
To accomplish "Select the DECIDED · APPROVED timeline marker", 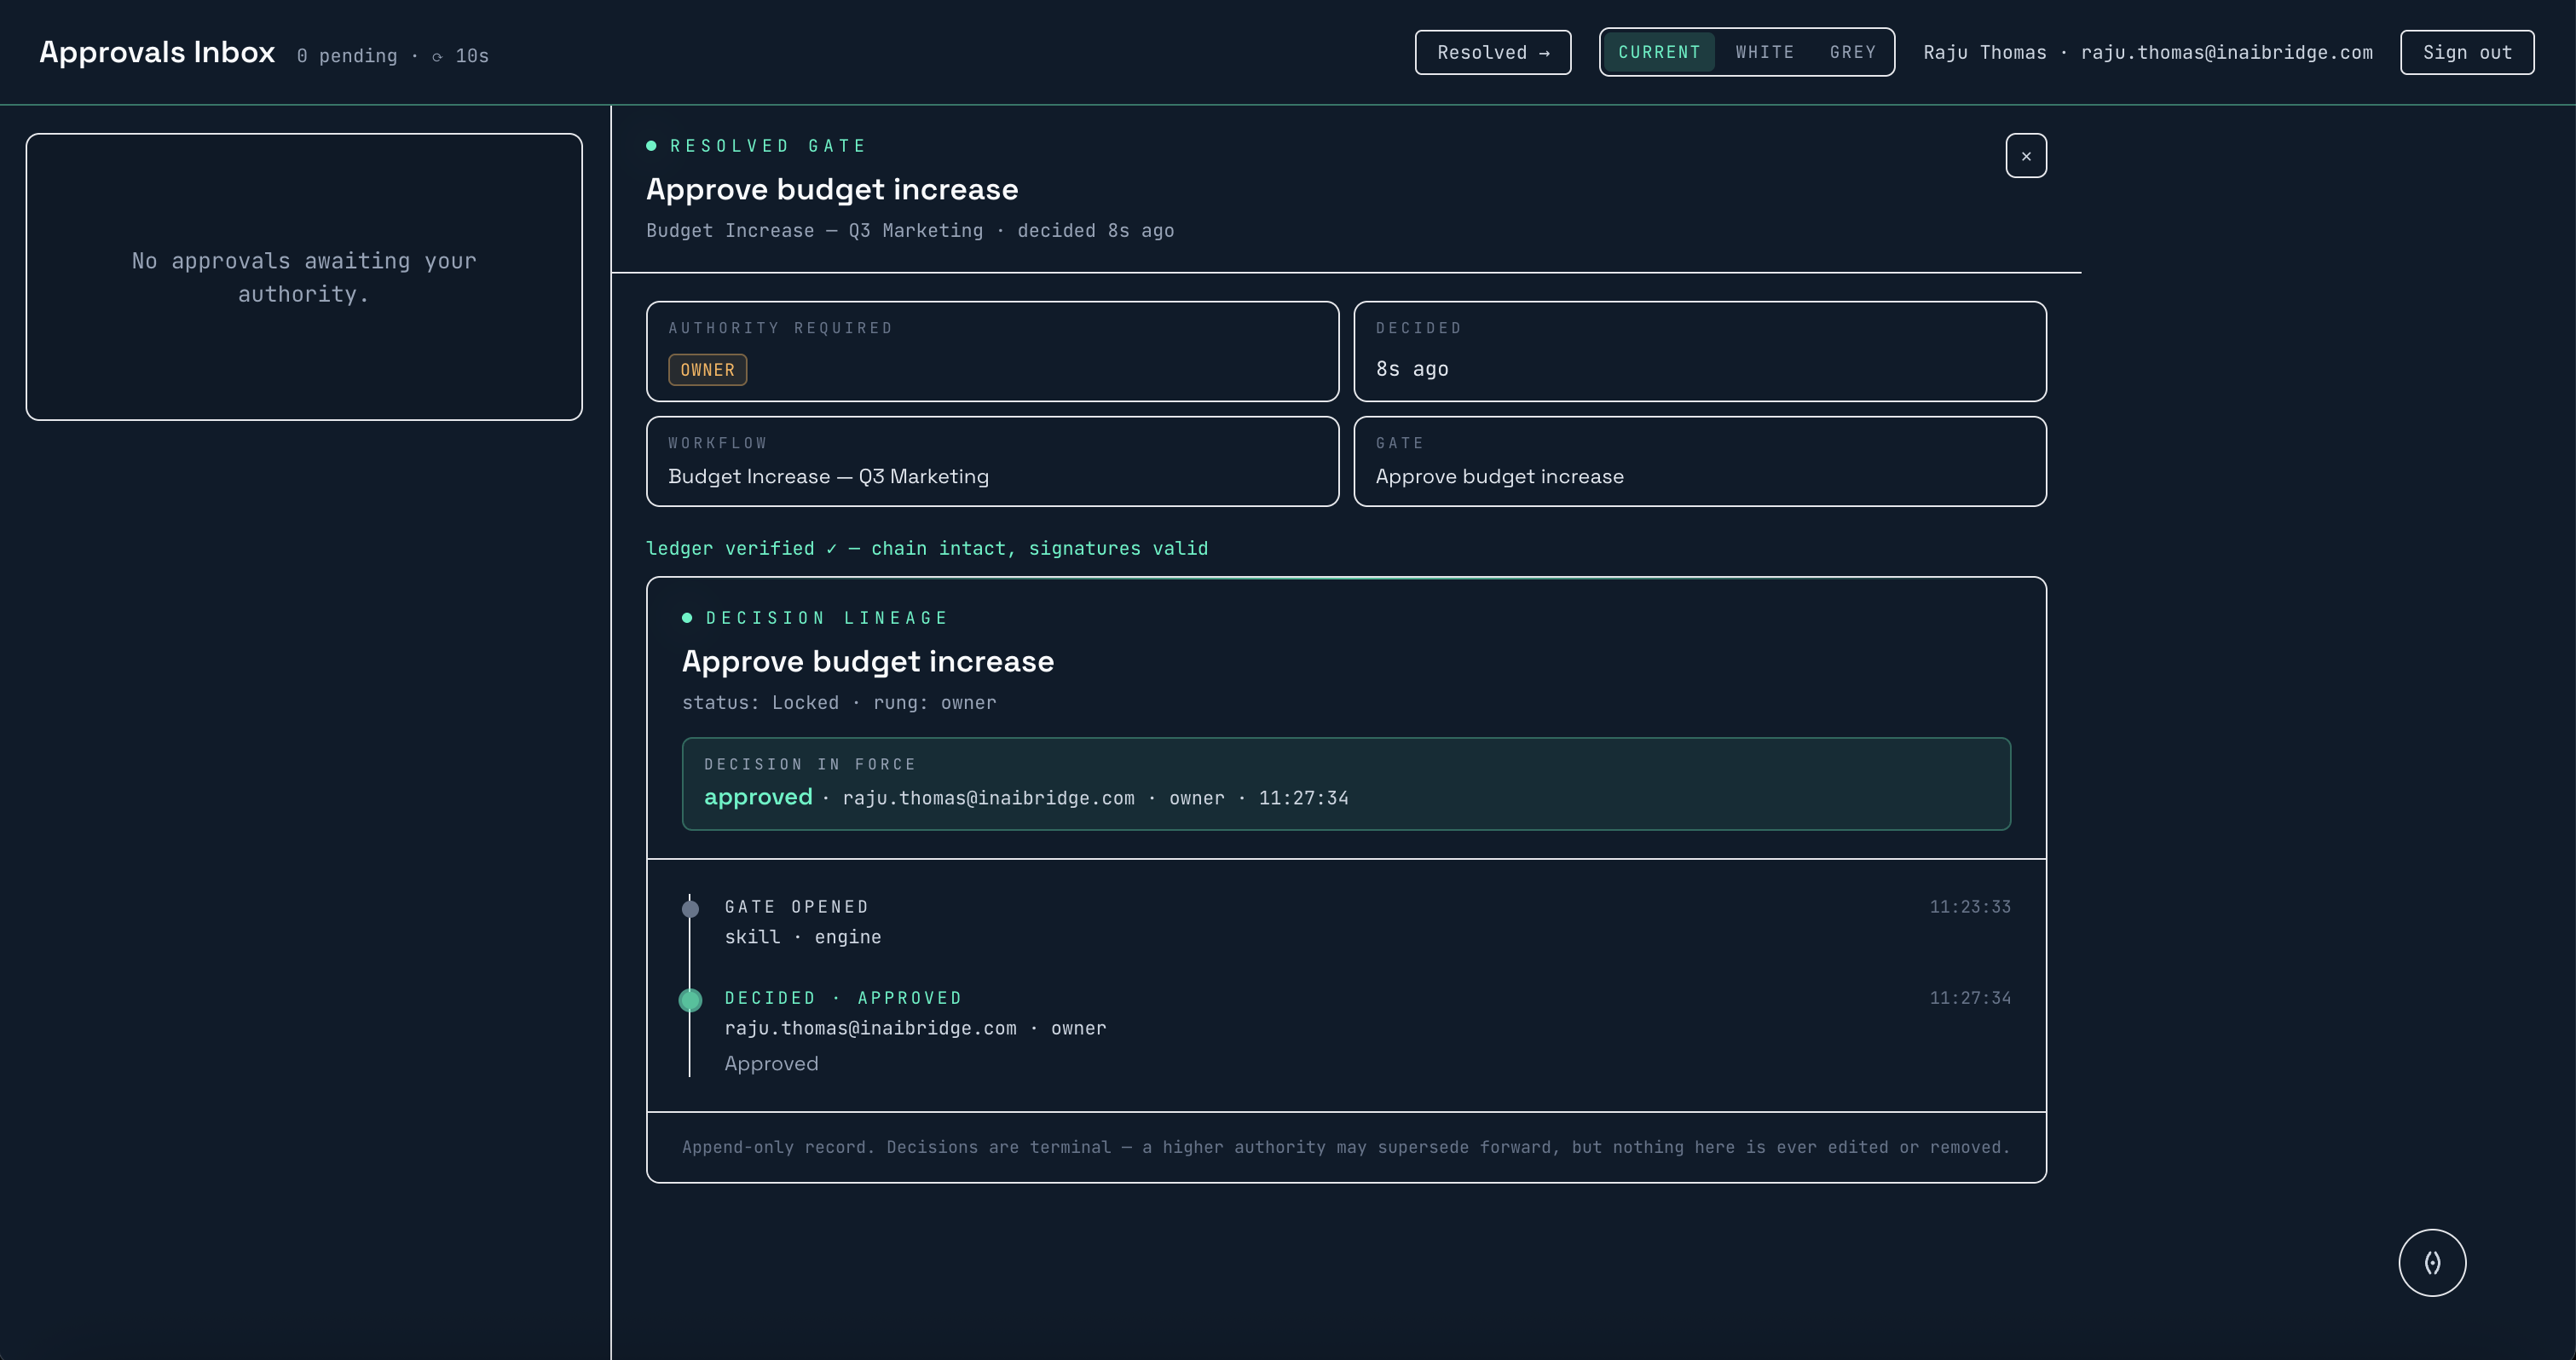I will tap(690, 1000).
